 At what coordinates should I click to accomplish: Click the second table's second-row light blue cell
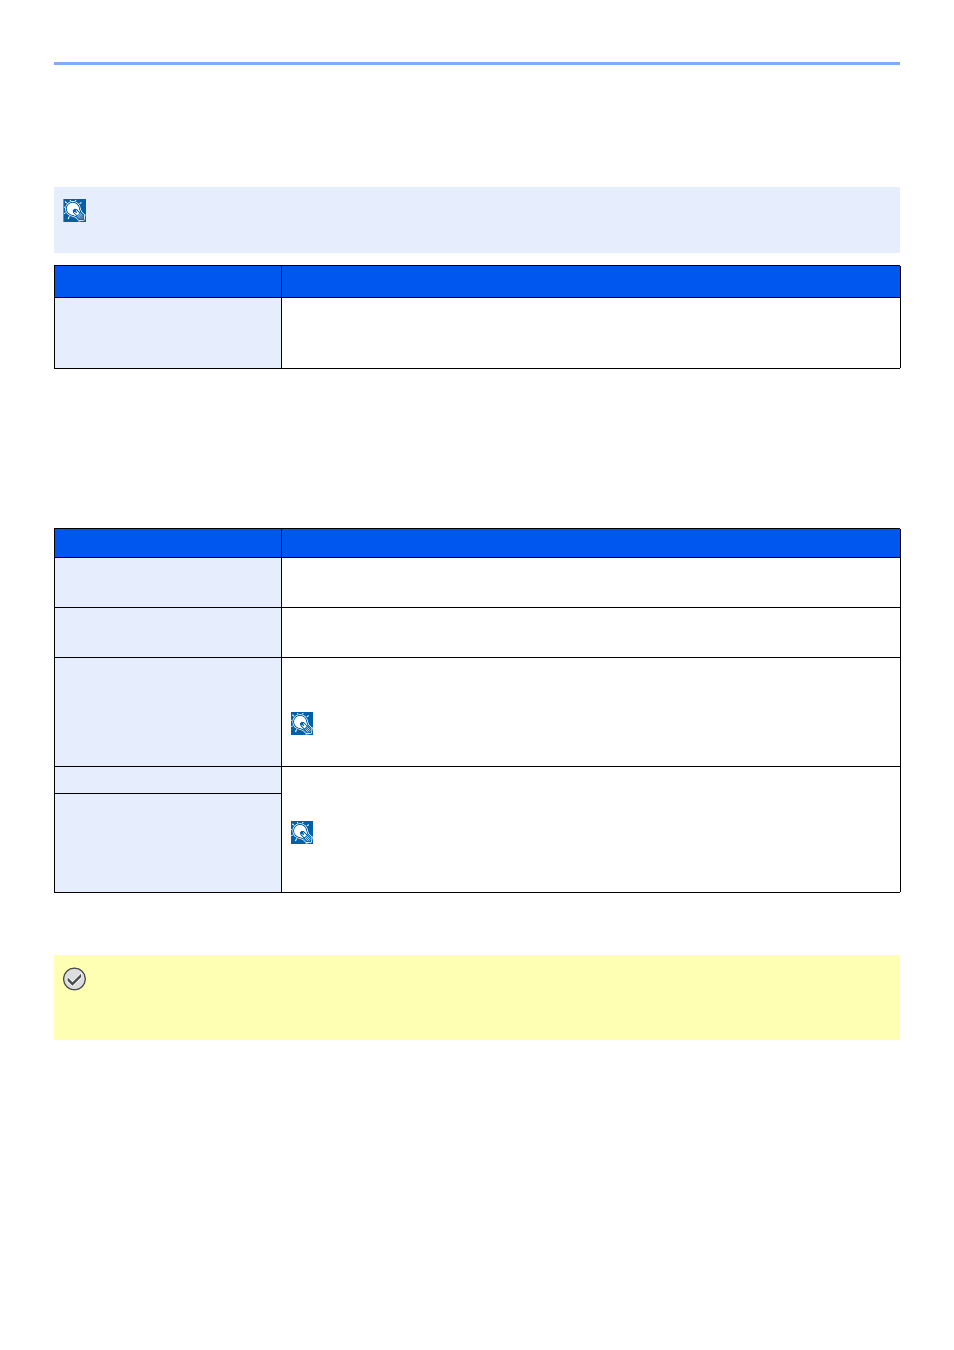coord(168,632)
